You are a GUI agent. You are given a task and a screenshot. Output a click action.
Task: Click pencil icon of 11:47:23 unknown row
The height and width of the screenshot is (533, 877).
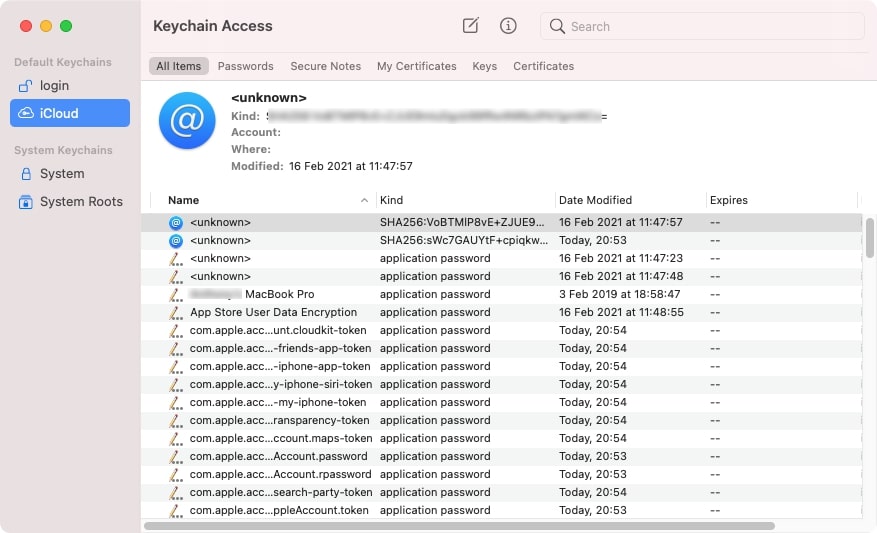tap(176, 258)
